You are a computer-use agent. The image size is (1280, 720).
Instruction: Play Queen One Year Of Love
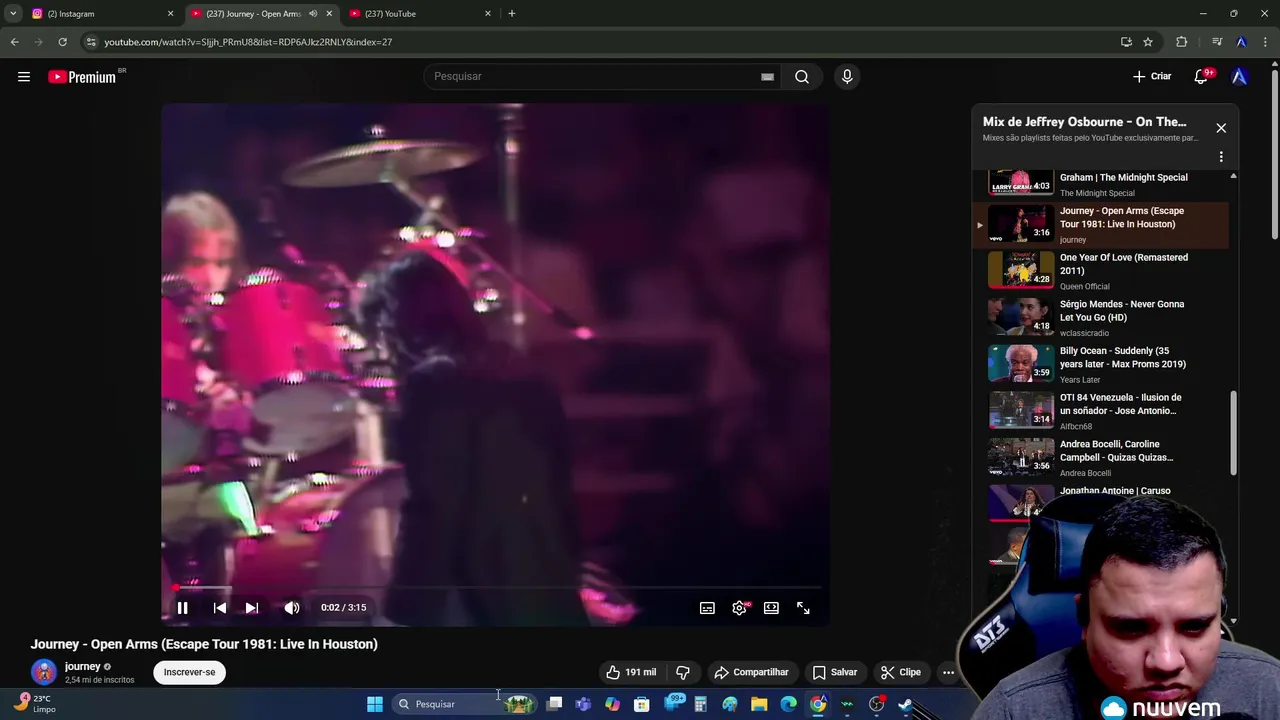click(1100, 270)
